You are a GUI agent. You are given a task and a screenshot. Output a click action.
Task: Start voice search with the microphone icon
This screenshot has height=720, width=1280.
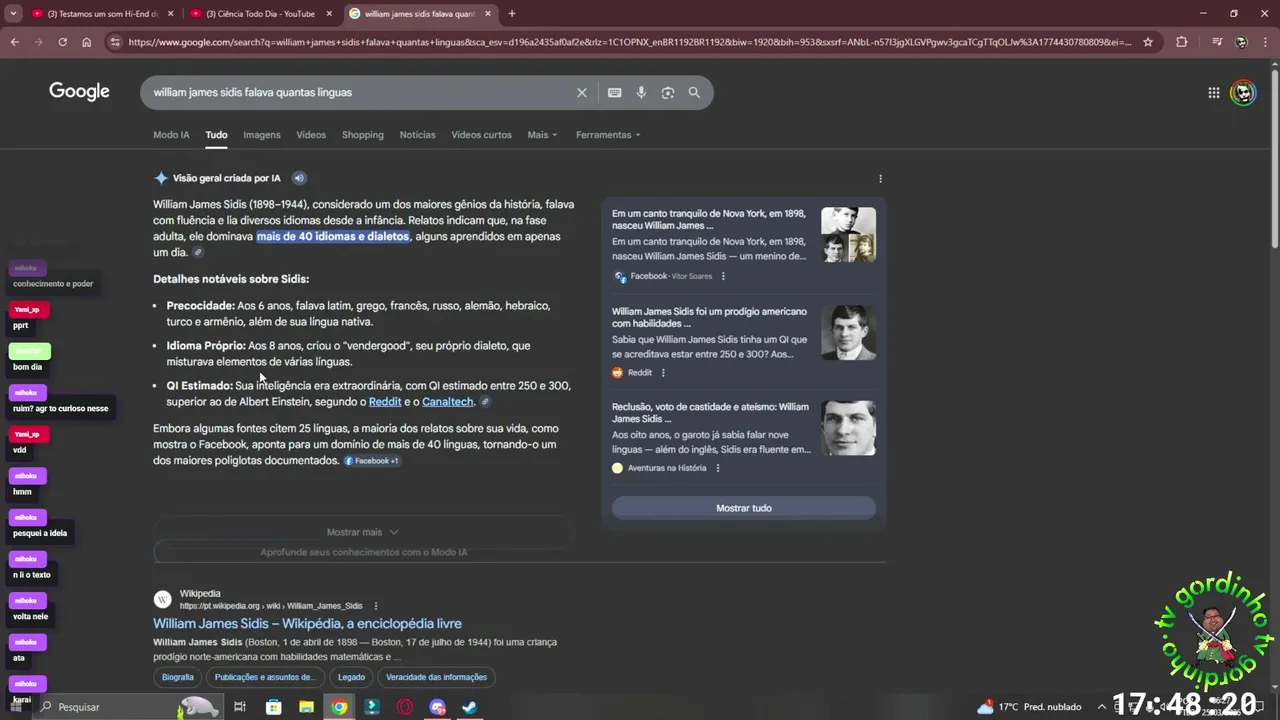(x=641, y=92)
